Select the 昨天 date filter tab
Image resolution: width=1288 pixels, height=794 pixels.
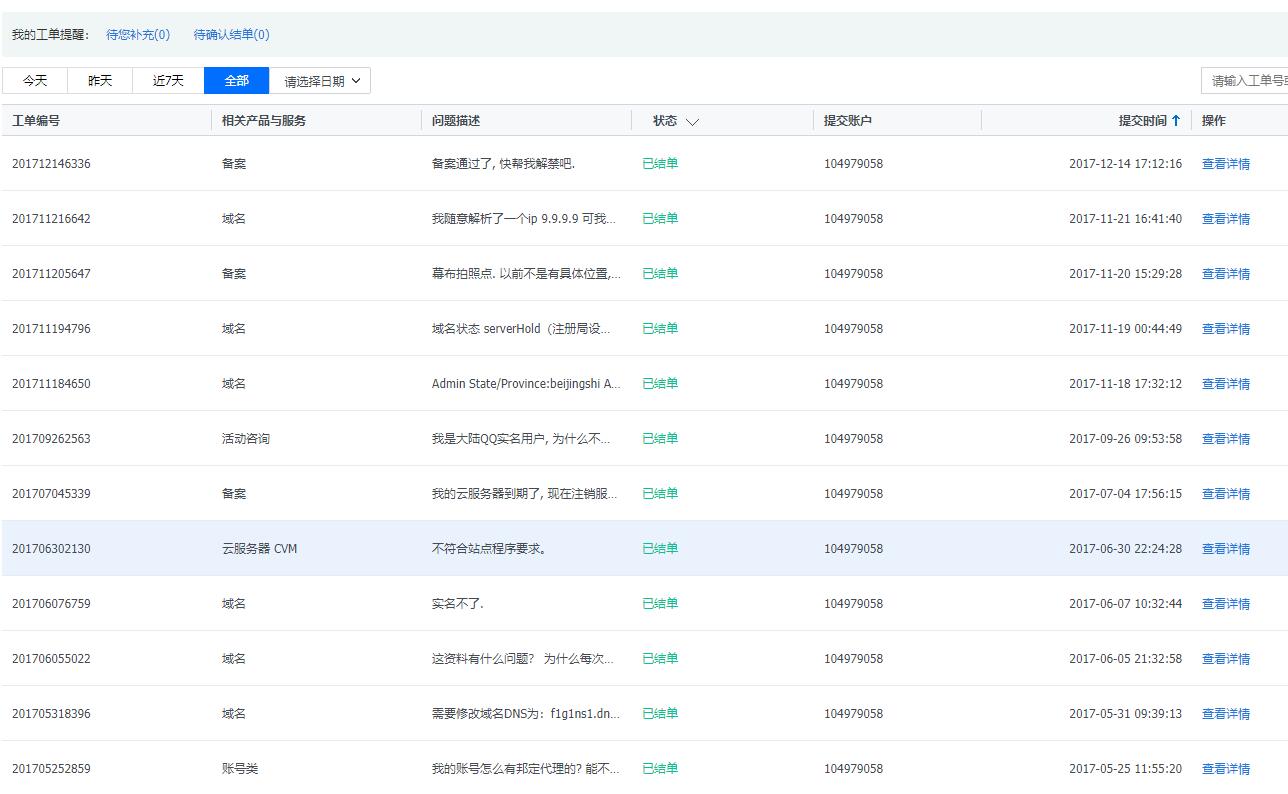pos(100,81)
